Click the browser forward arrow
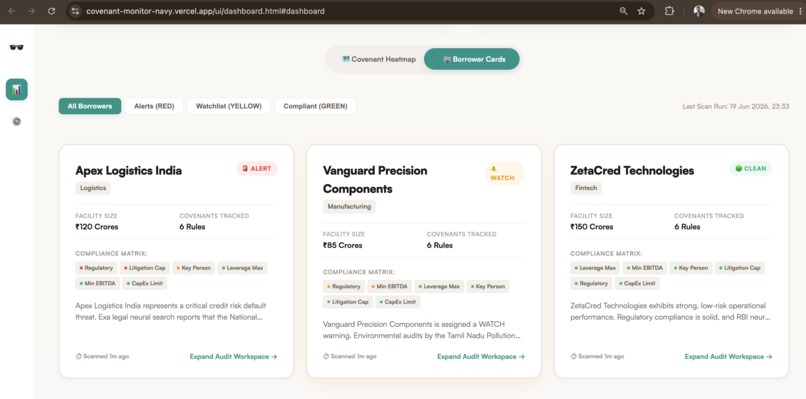 pyautogui.click(x=31, y=11)
